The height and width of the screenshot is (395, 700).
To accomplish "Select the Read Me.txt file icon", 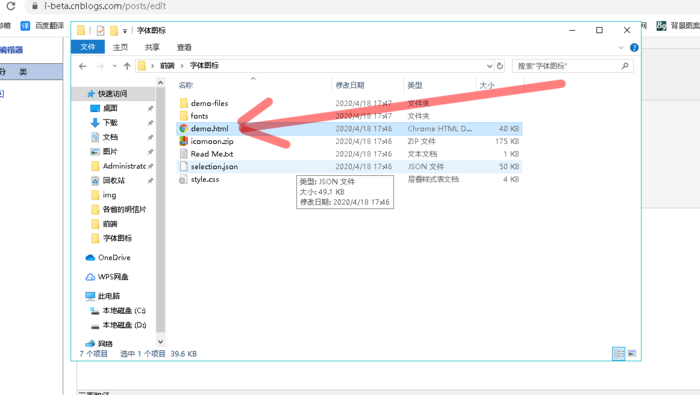I will click(x=183, y=154).
